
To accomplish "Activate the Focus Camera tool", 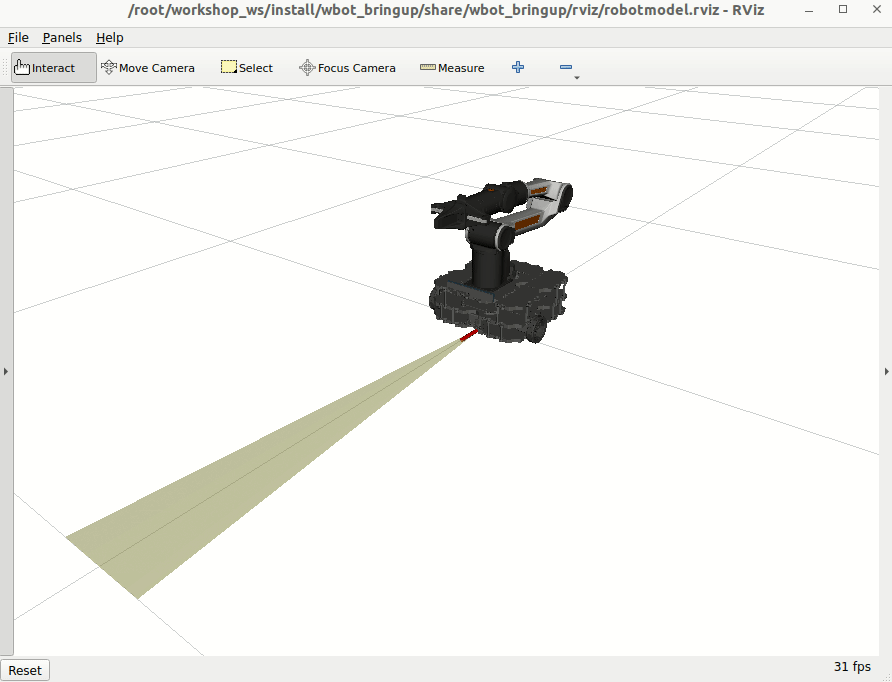I will click(347, 67).
